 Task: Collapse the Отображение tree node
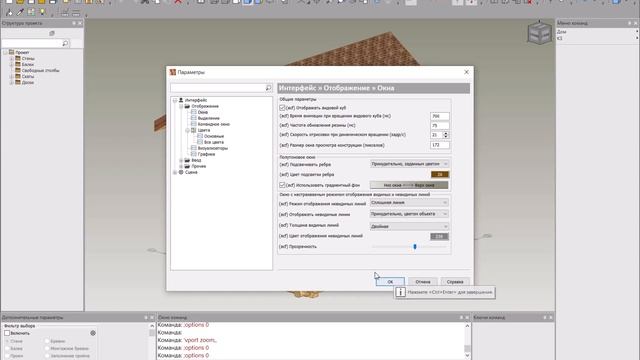click(181, 106)
